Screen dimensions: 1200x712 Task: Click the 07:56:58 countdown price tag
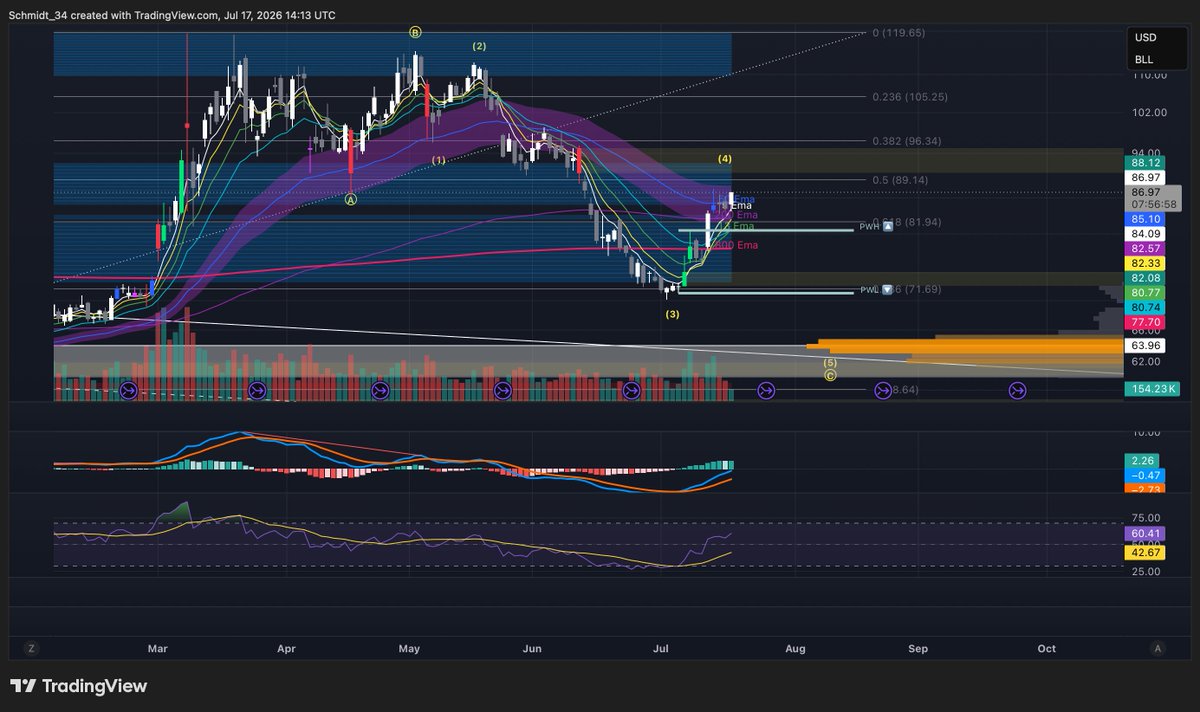click(1153, 204)
